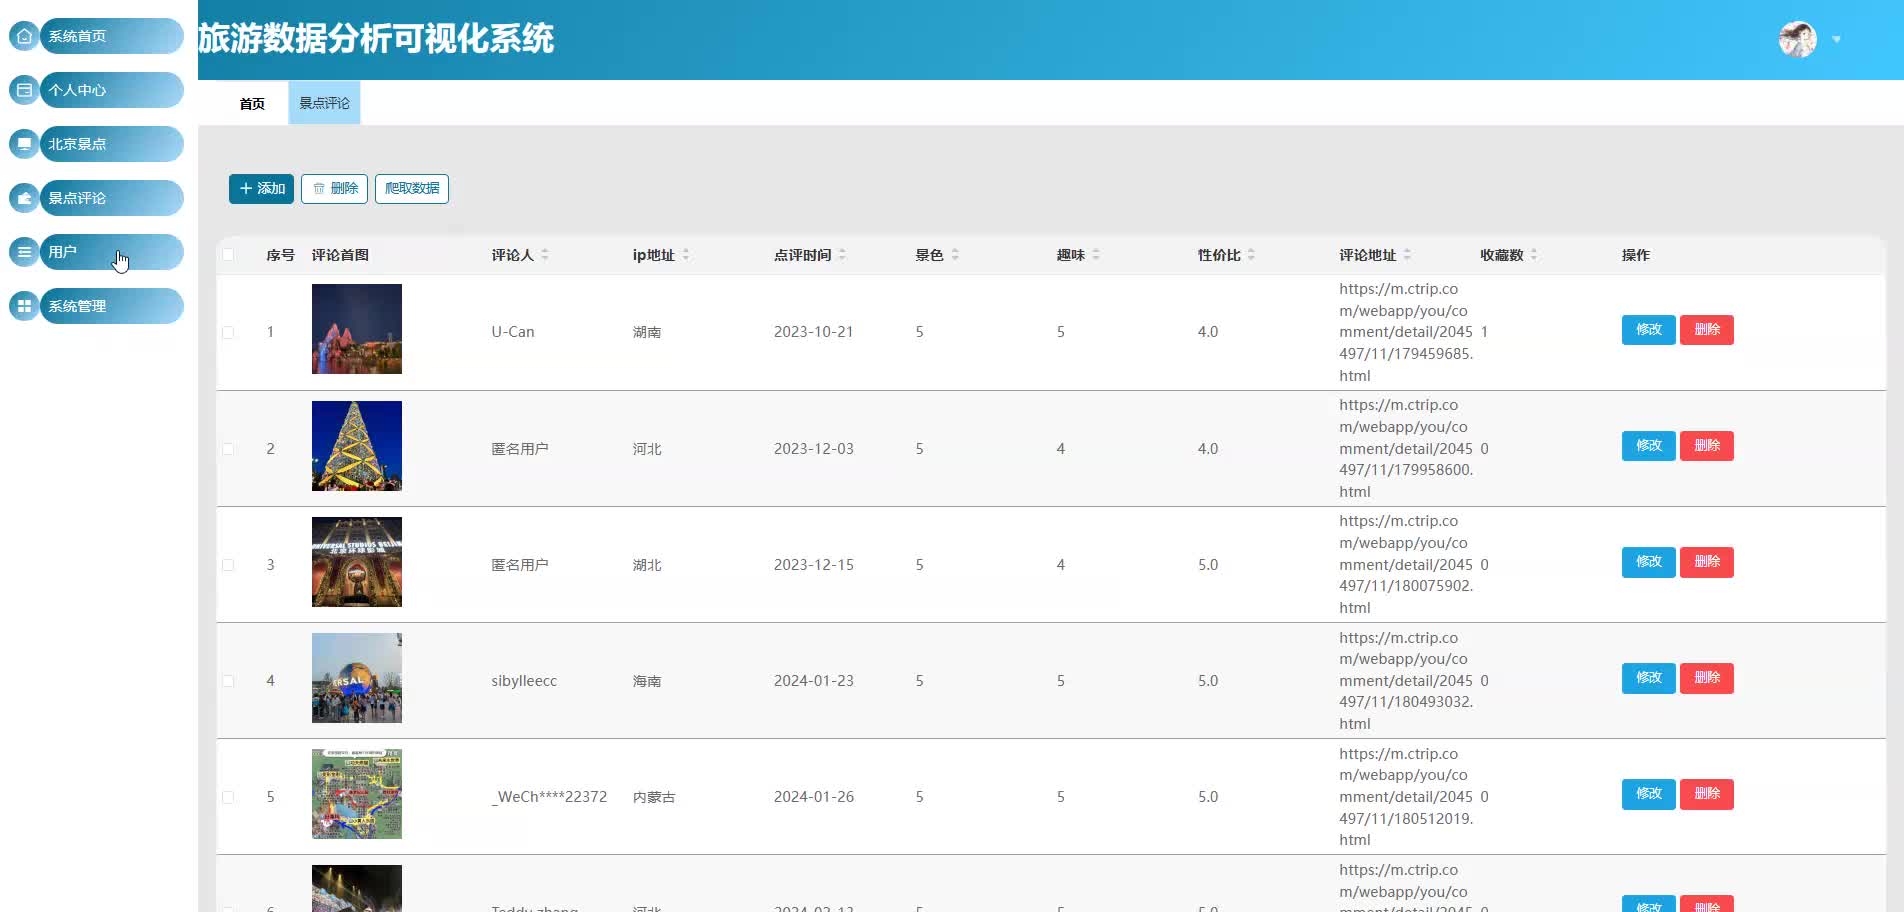The width and height of the screenshot is (1904, 912).
Task: Sort by 评论地址 column arrows
Action: 1407,255
